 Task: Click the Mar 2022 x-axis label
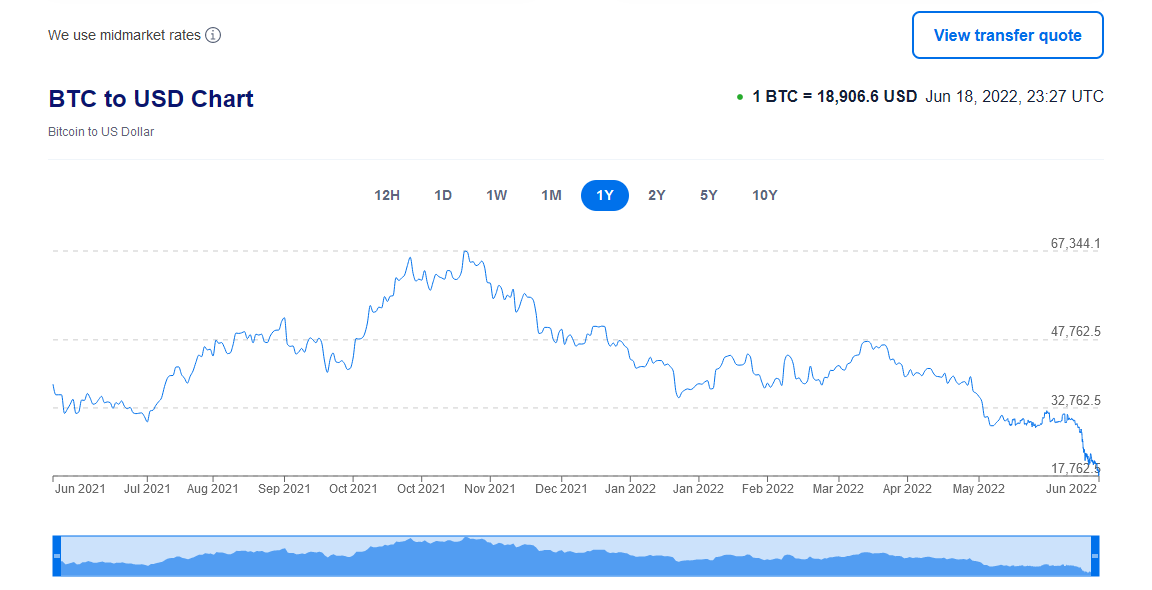(x=838, y=489)
